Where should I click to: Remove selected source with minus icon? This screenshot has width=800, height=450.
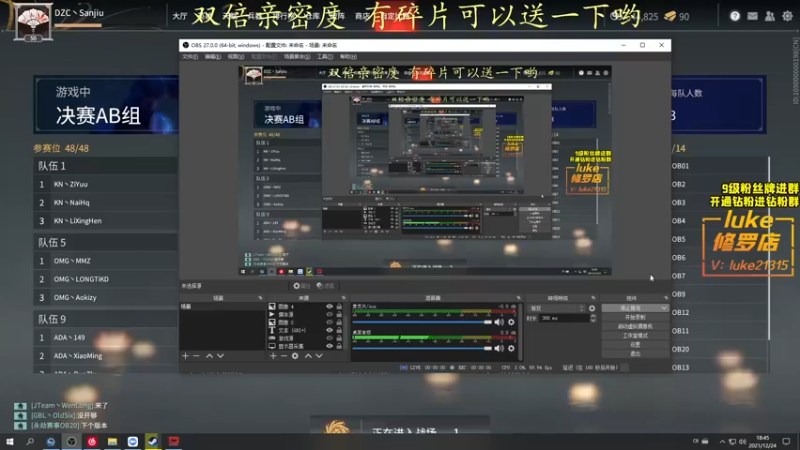point(284,356)
